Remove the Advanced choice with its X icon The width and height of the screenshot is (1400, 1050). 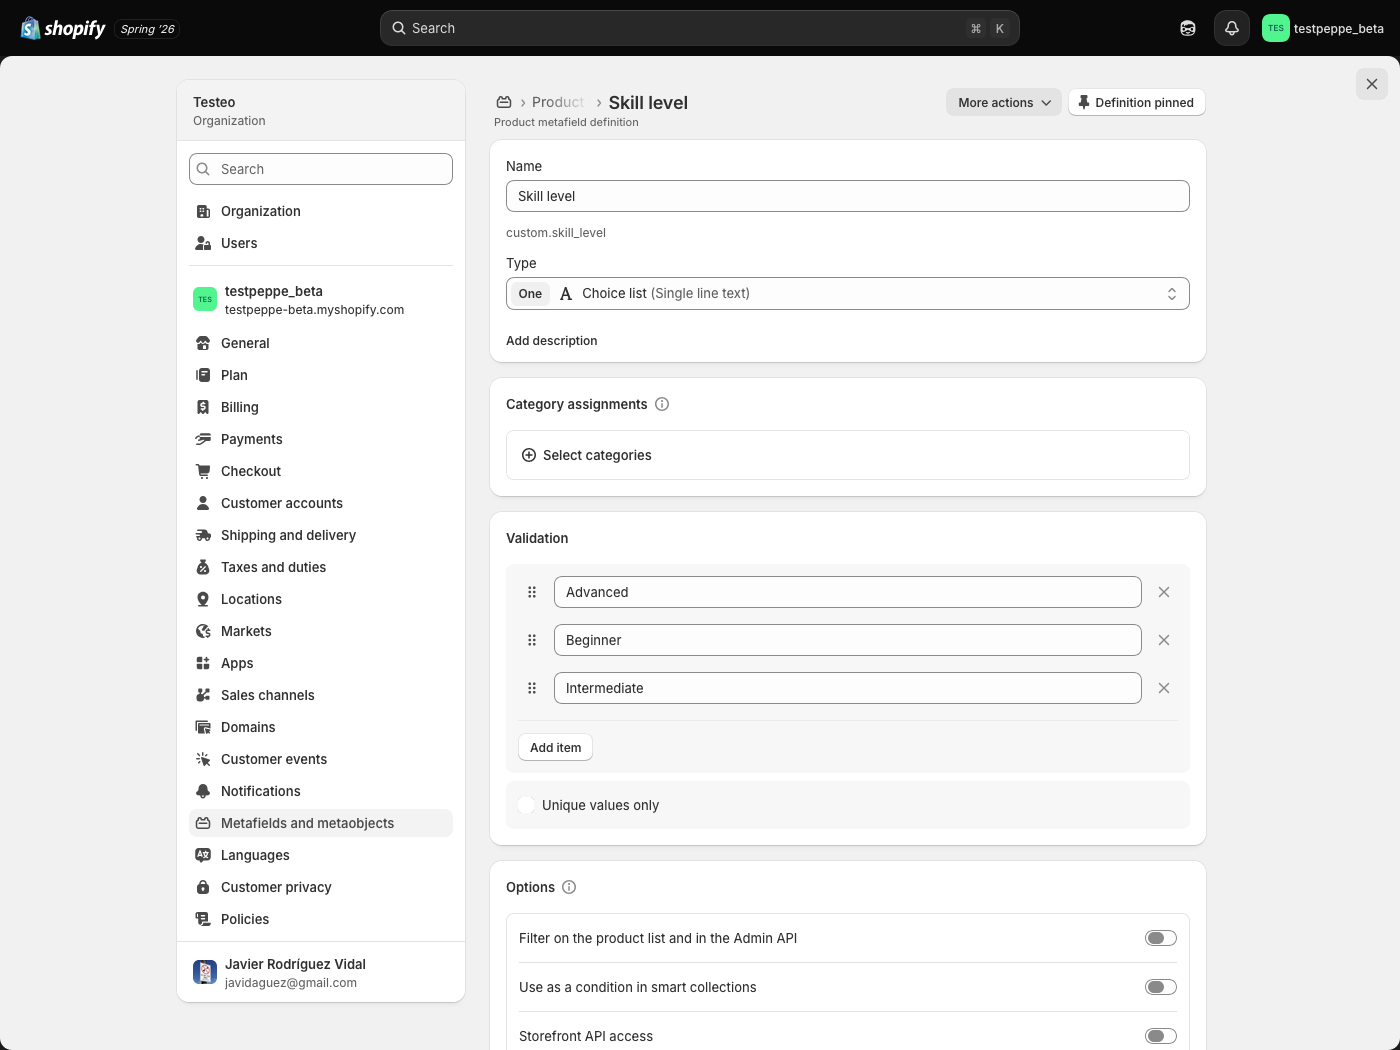1164,592
